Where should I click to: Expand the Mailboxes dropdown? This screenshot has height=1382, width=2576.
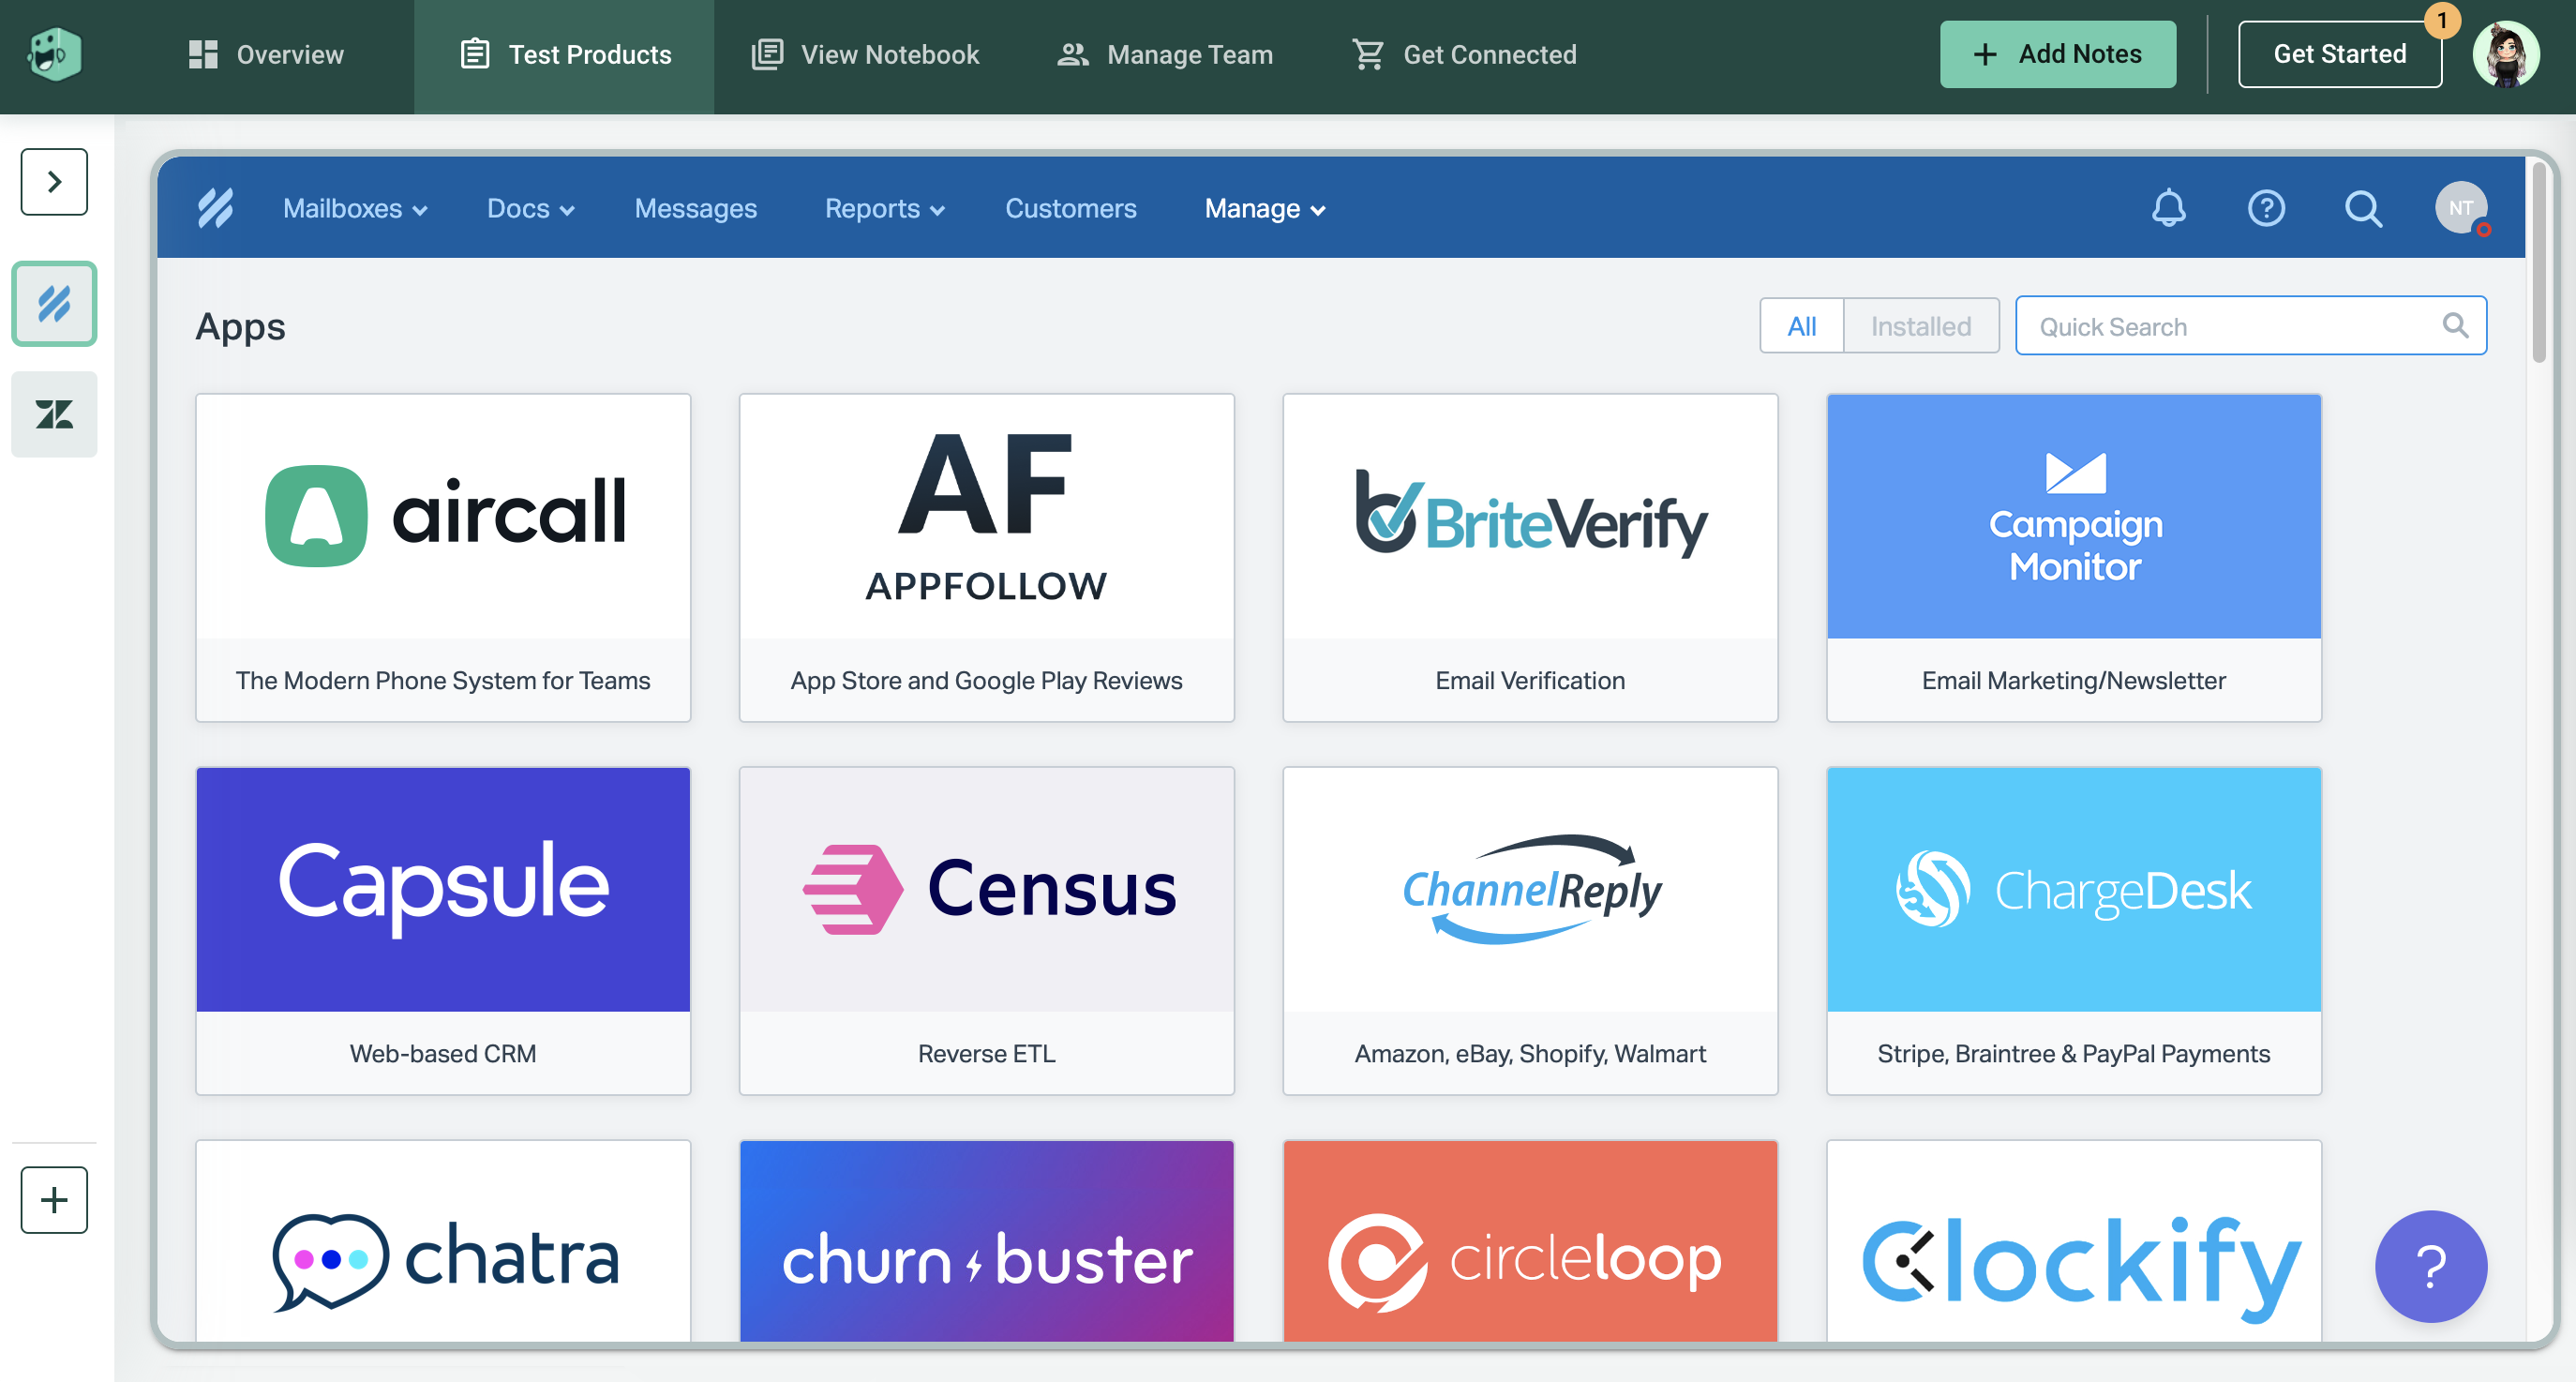(355, 208)
